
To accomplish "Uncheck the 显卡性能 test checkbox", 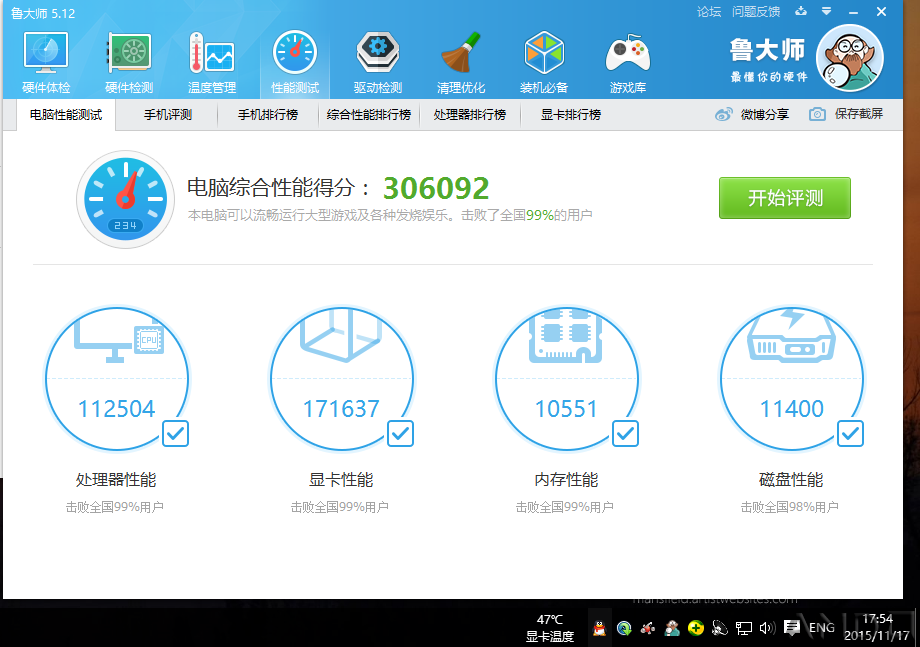I will tap(400, 433).
